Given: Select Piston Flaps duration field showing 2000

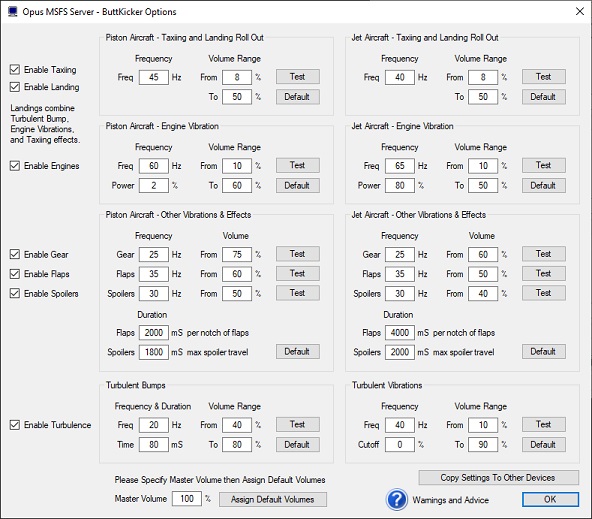Looking at the screenshot, I should point(154,333).
